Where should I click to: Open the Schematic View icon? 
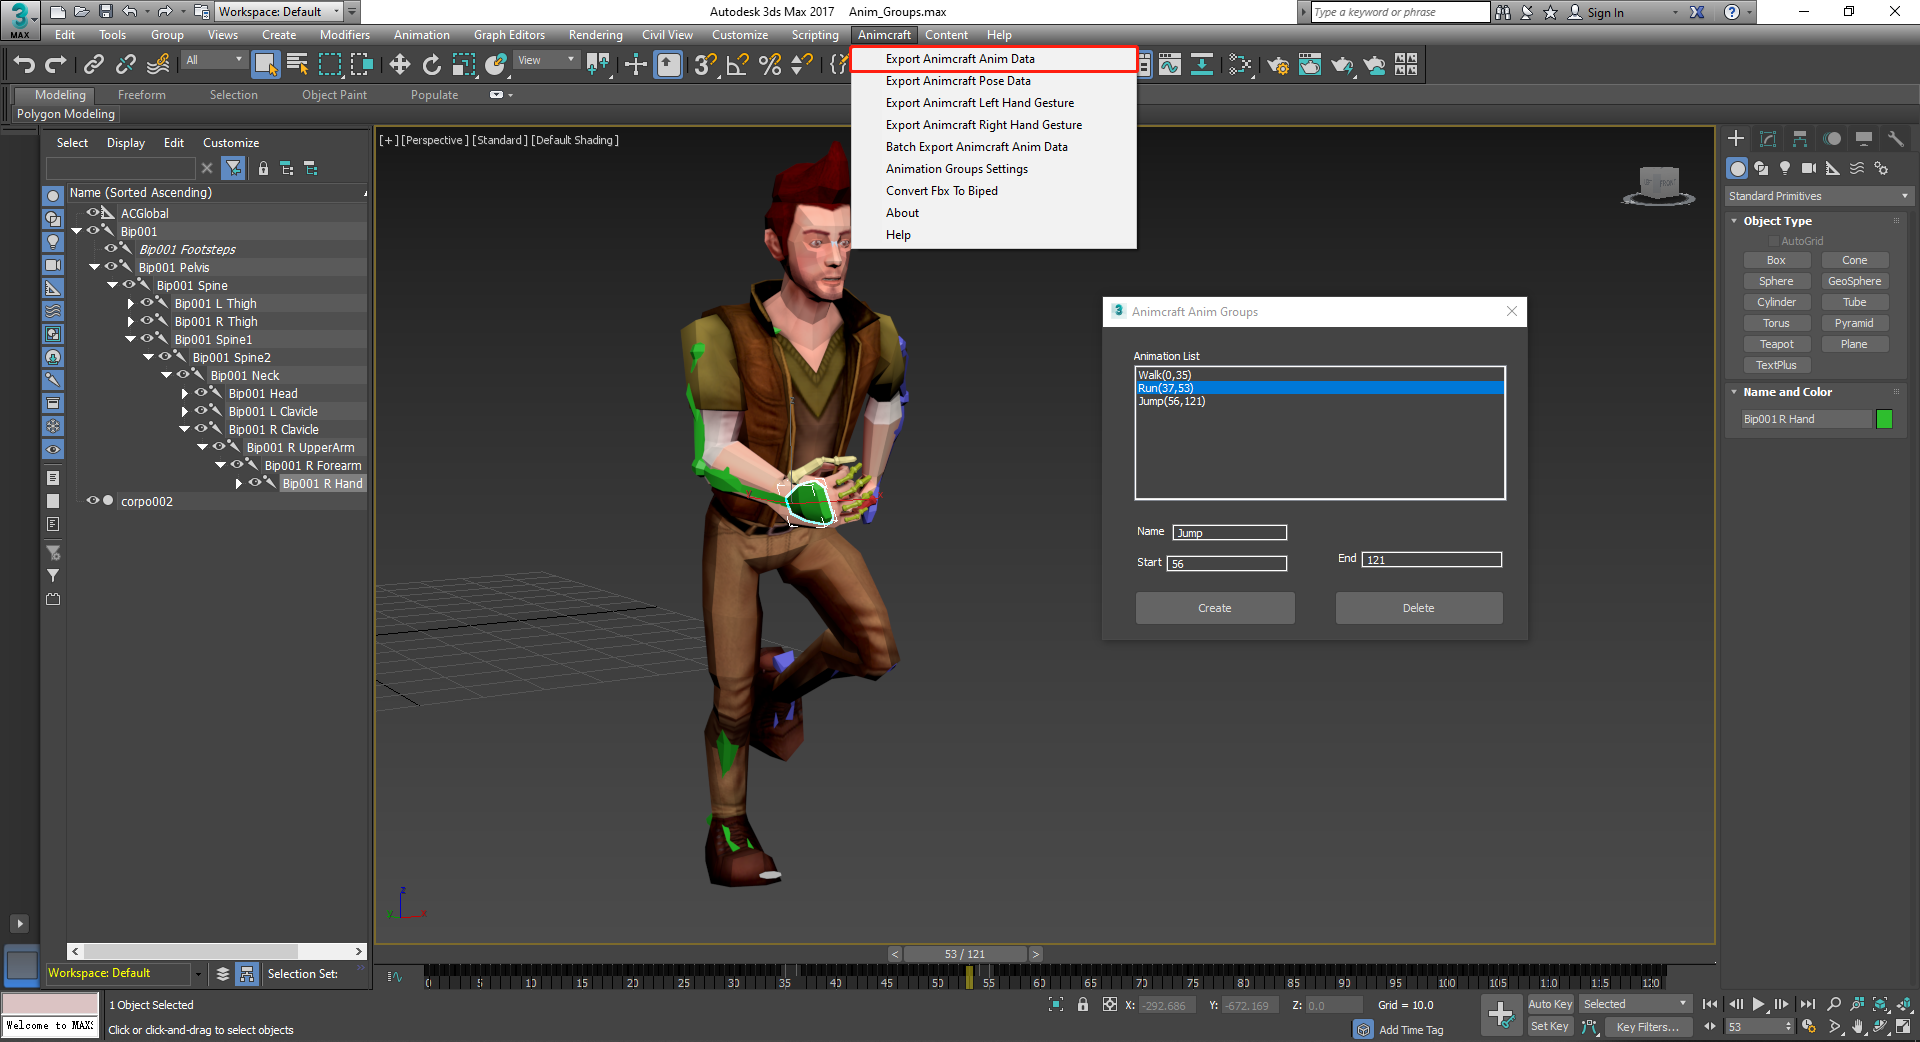[1201, 65]
